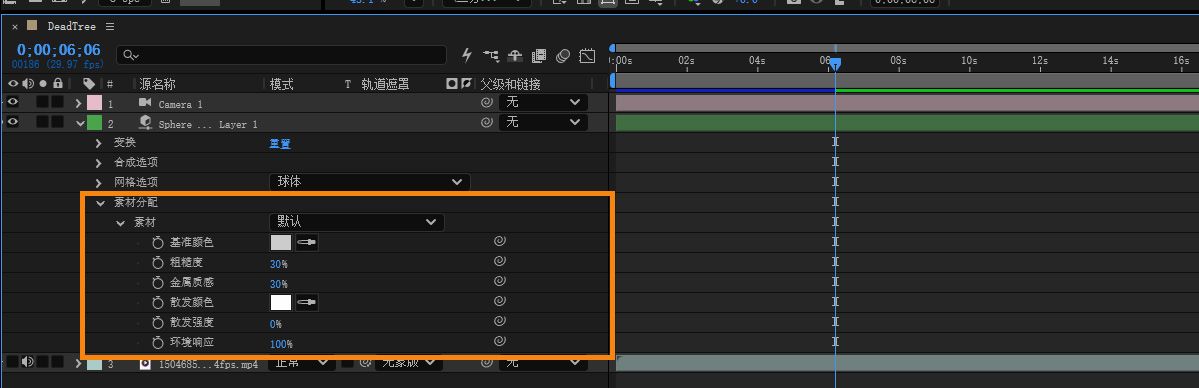Expand the mp4 layer properties
1199x388 pixels.
click(78, 363)
